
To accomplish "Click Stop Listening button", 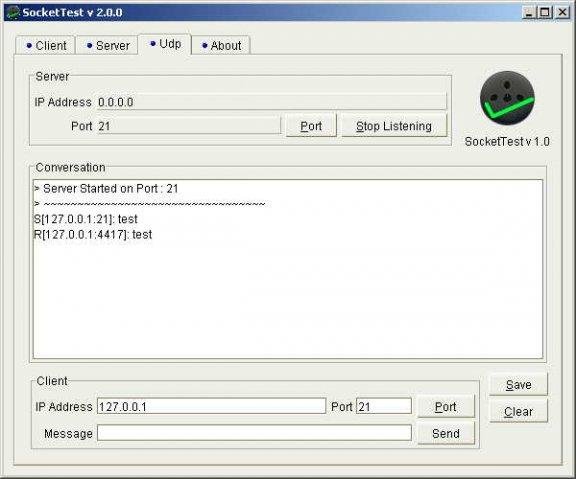I will pyautogui.click(x=394, y=126).
